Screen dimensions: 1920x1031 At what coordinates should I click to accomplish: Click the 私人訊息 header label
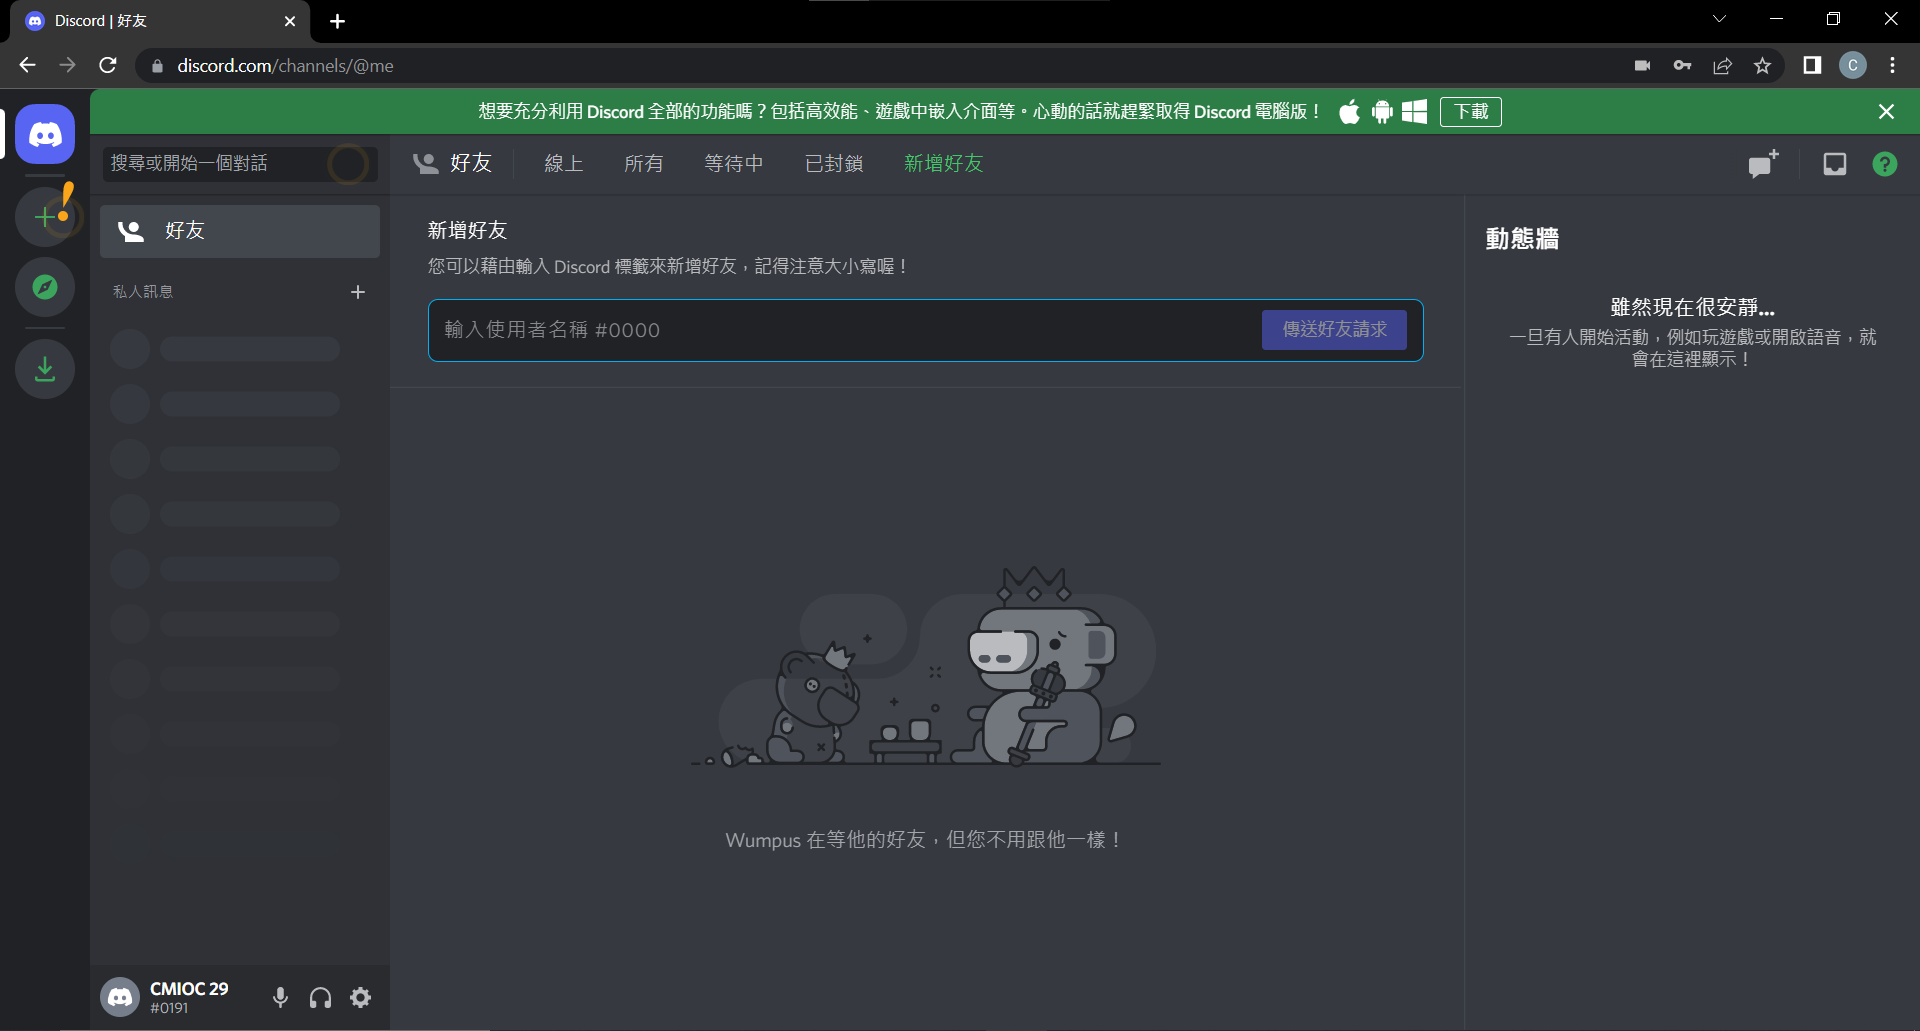click(143, 292)
